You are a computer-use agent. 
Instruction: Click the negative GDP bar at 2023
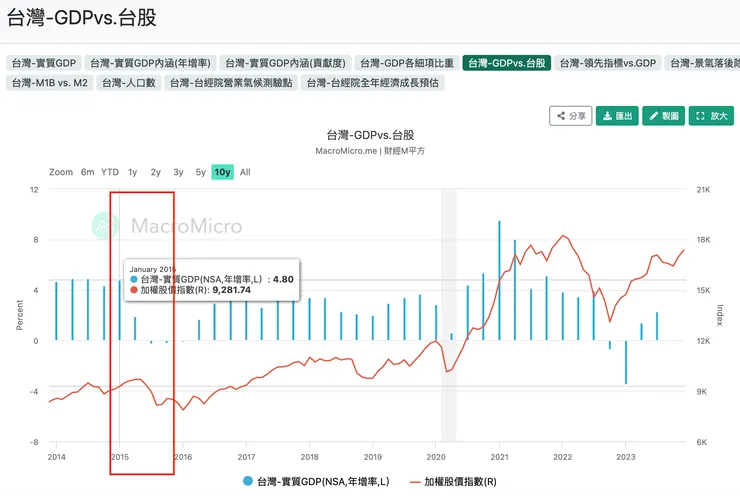pos(626,362)
